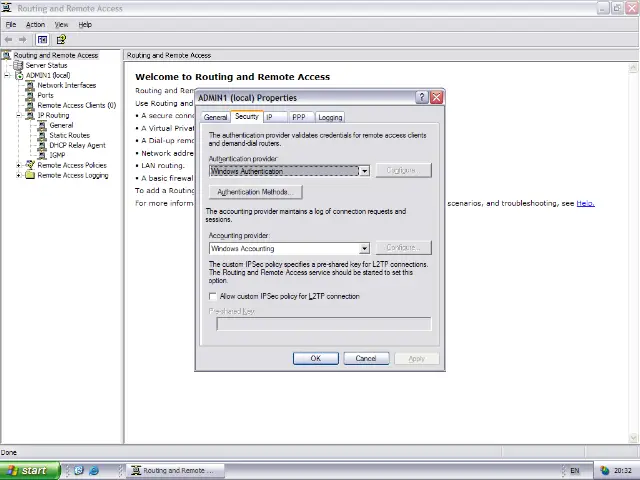Click the IP Routing node icon
The height and width of the screenshot is (480, 640).
coord(30,116)
